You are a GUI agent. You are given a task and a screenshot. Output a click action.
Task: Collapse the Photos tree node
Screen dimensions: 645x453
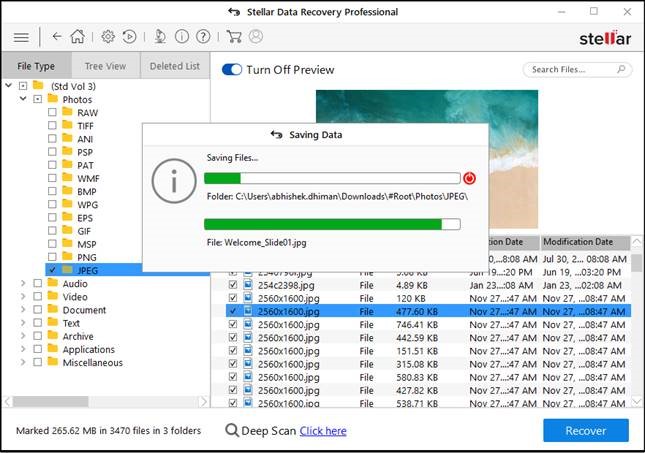tap(23, 99)
